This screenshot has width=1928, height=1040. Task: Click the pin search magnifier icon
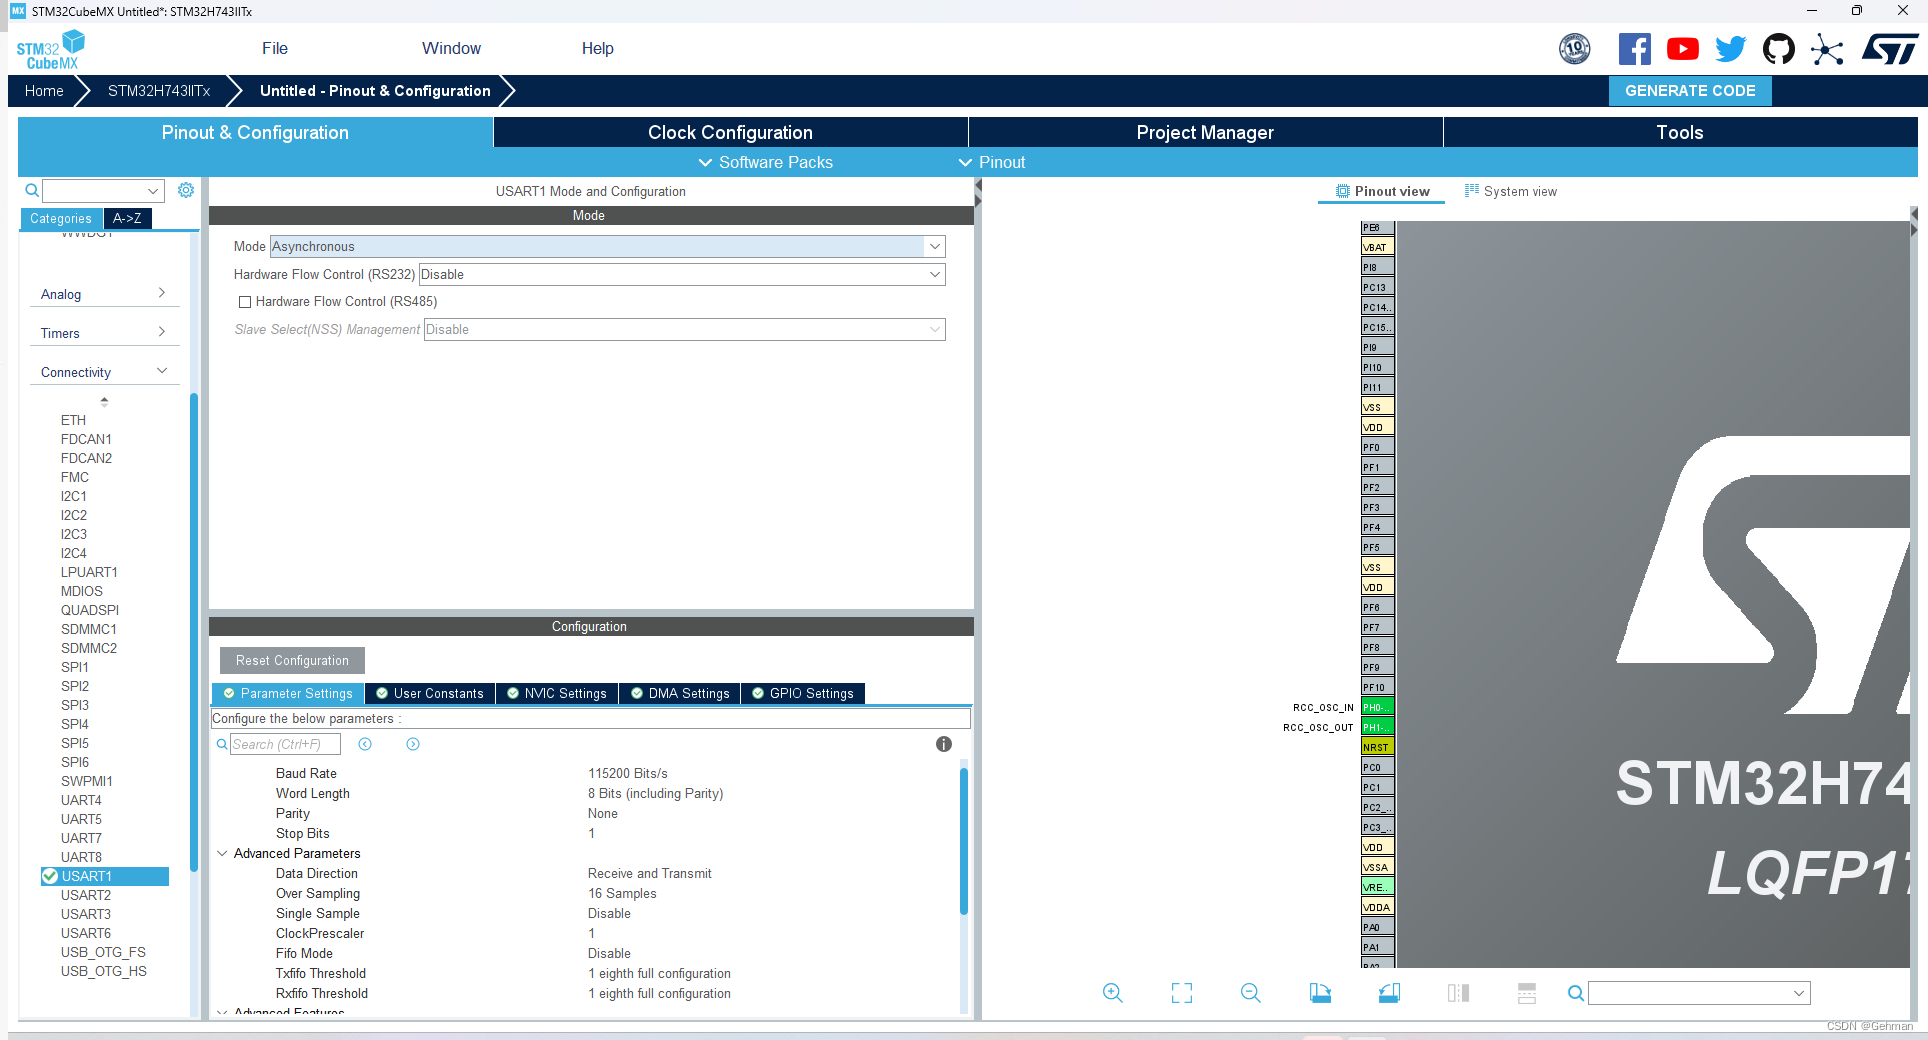click(x=1576, y=993)
